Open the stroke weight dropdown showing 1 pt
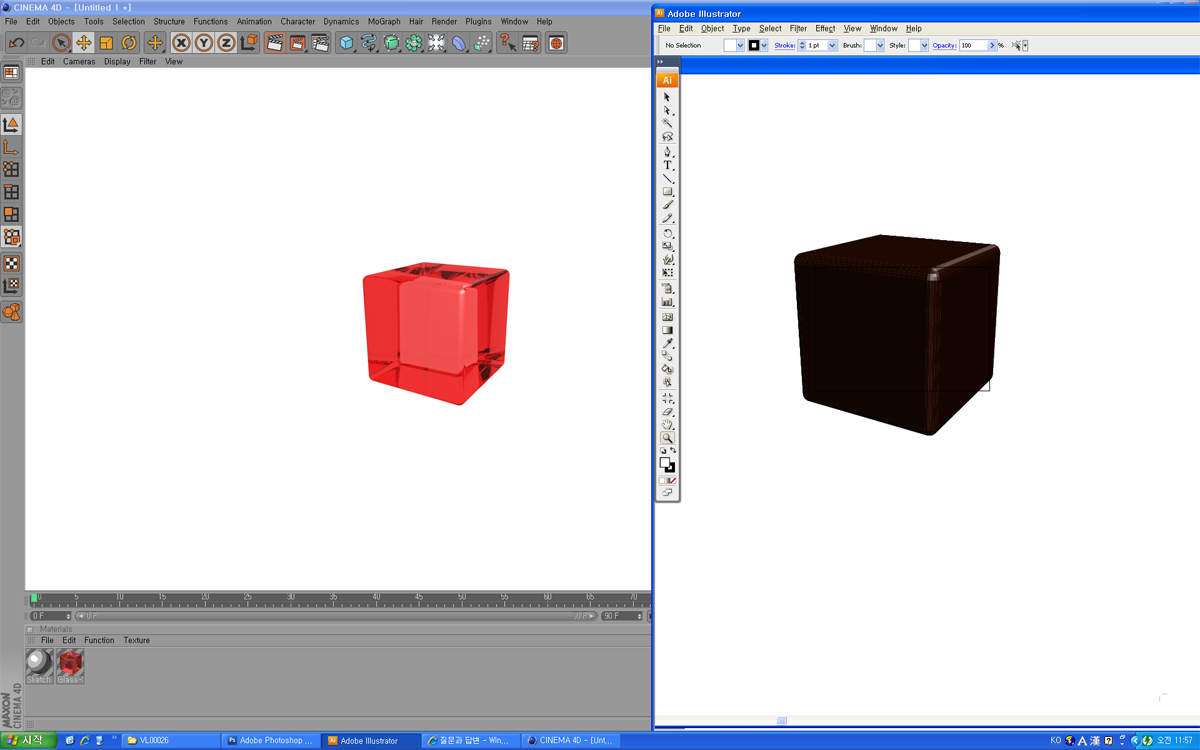1200x750 pixels. [x=832, y=46]
